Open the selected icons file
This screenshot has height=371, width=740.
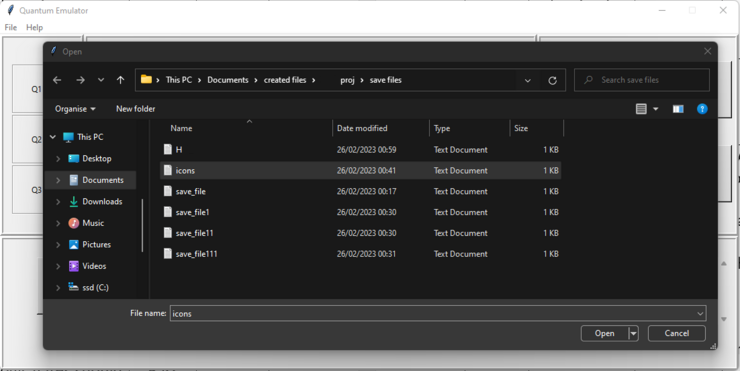605,333
